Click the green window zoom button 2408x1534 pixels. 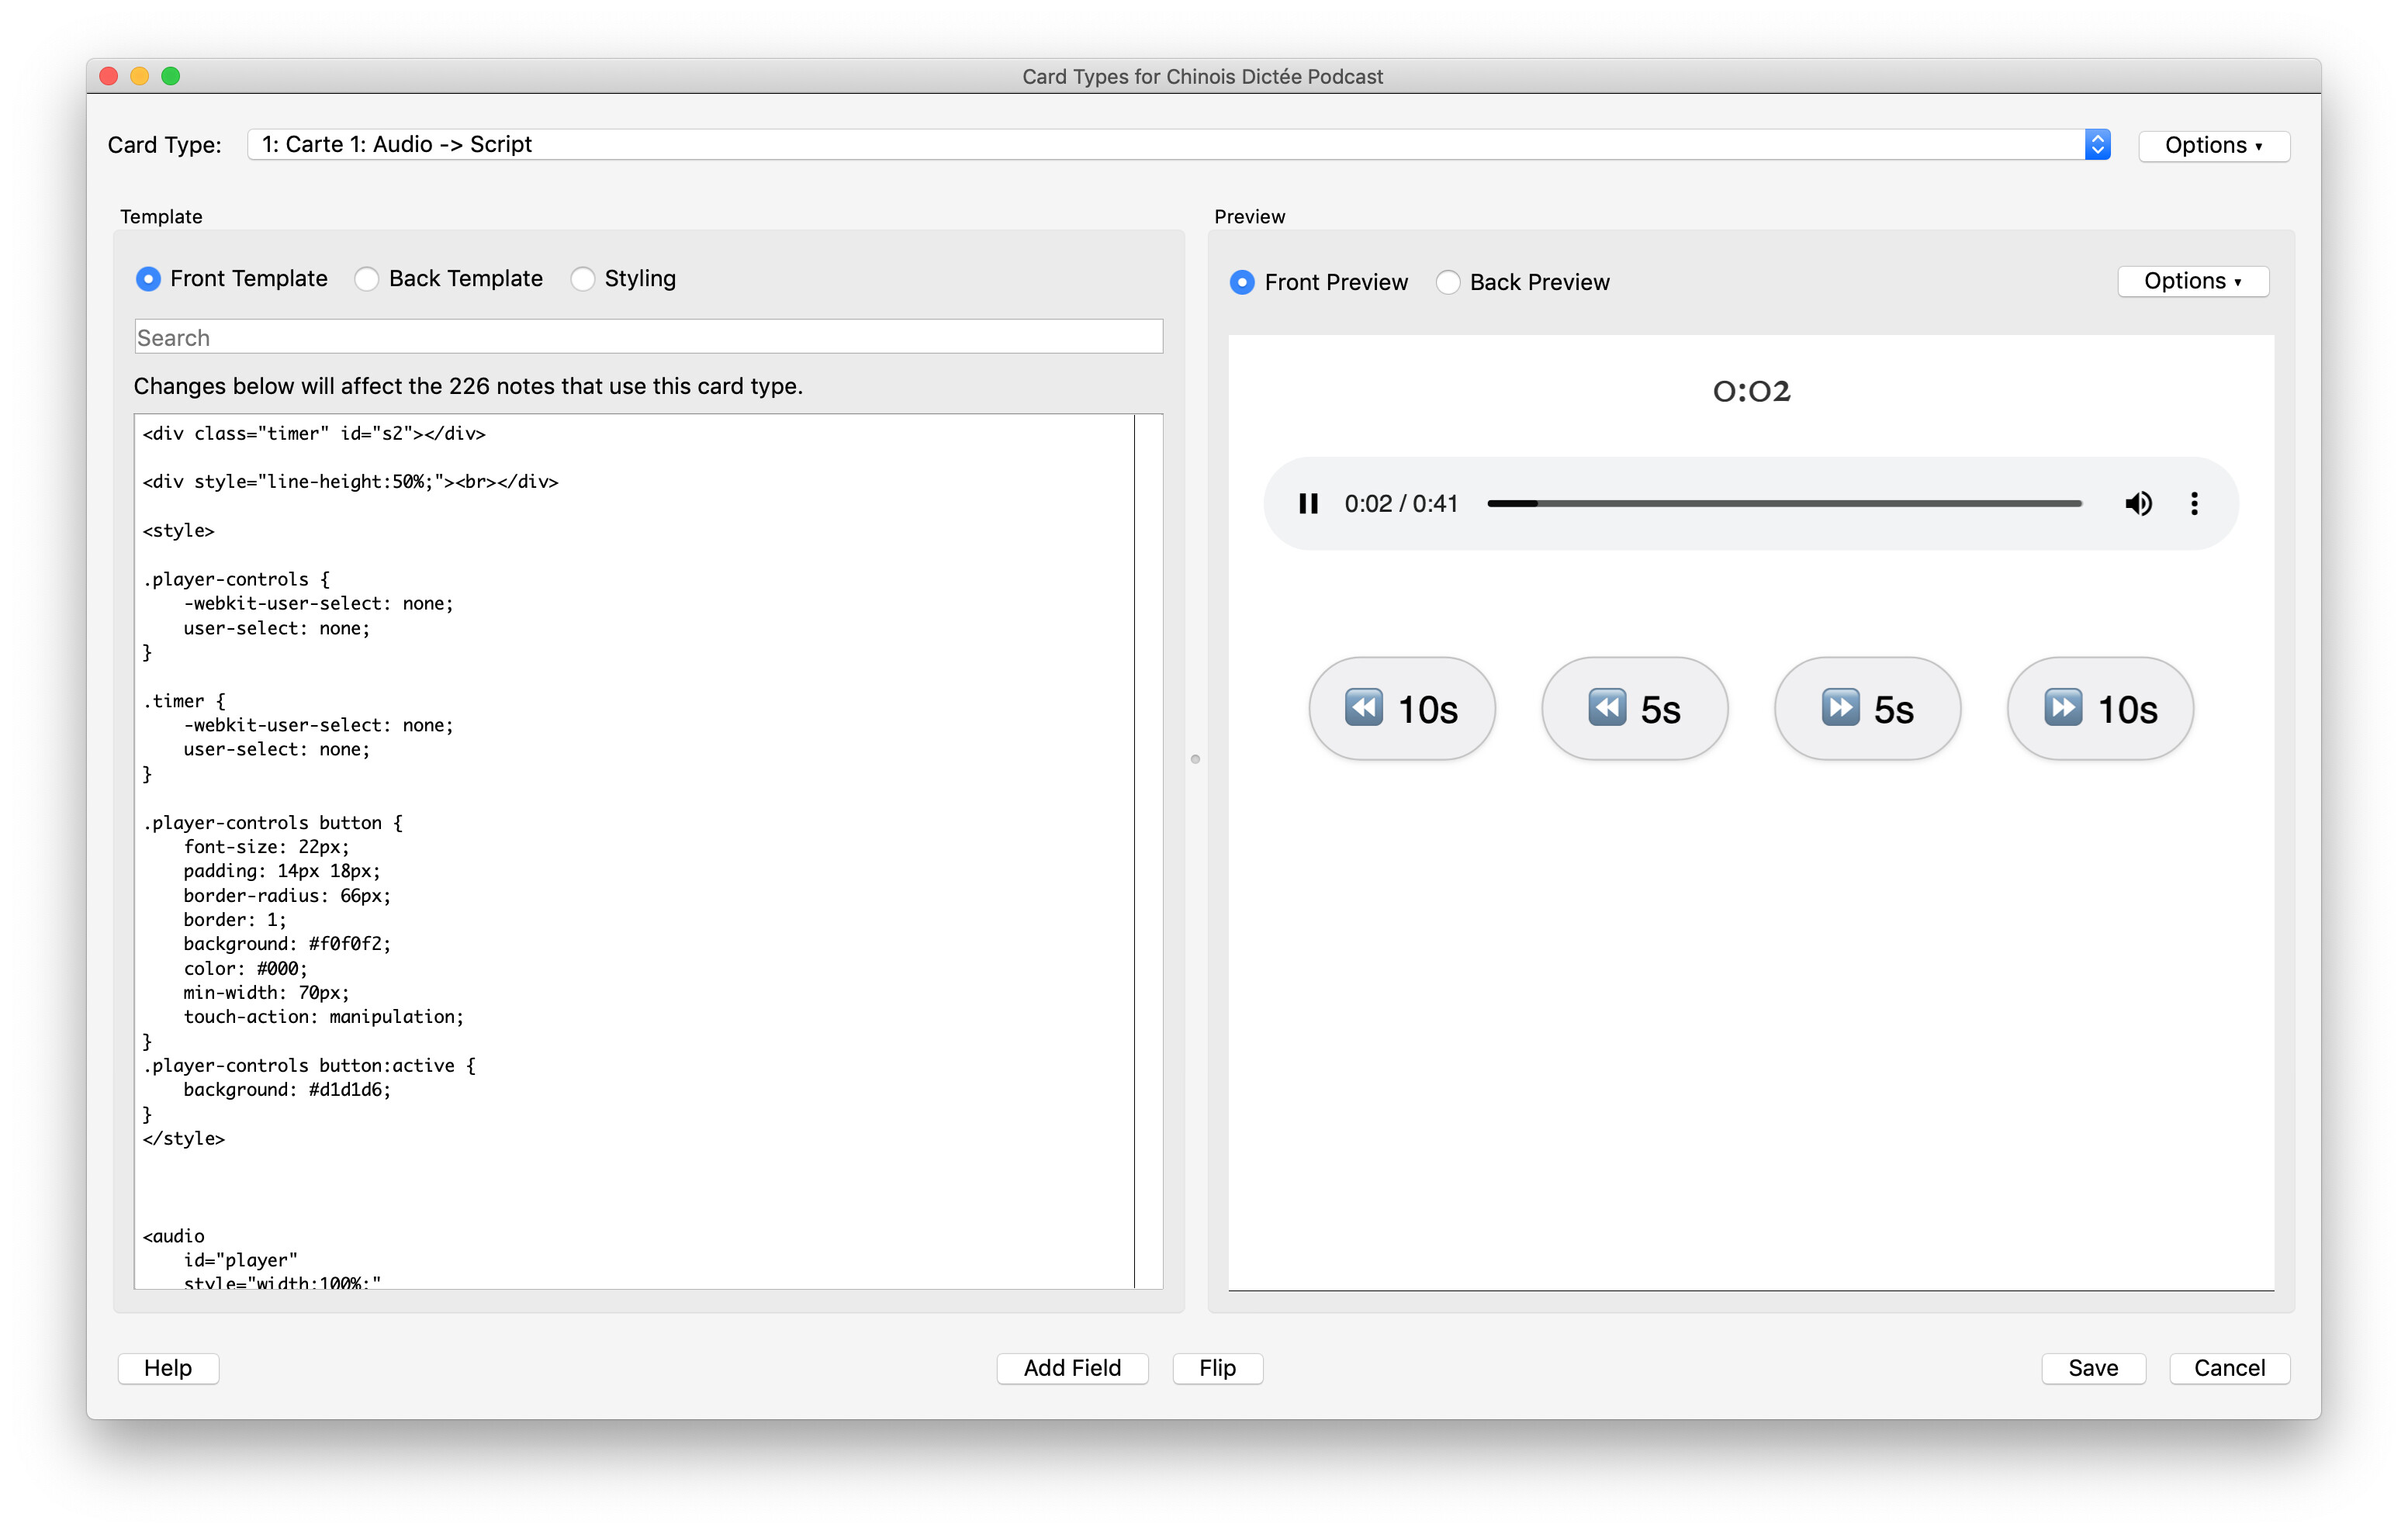(171, 76)
